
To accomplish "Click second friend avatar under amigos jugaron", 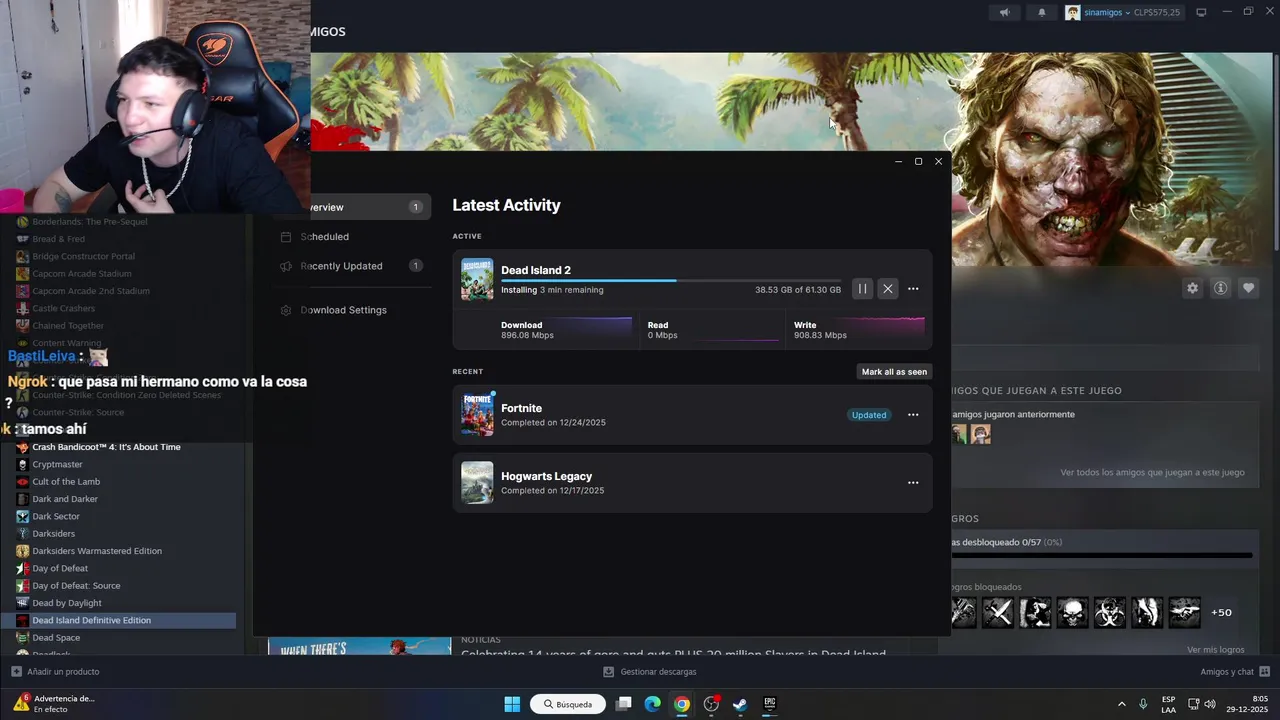I will [981, 434].
